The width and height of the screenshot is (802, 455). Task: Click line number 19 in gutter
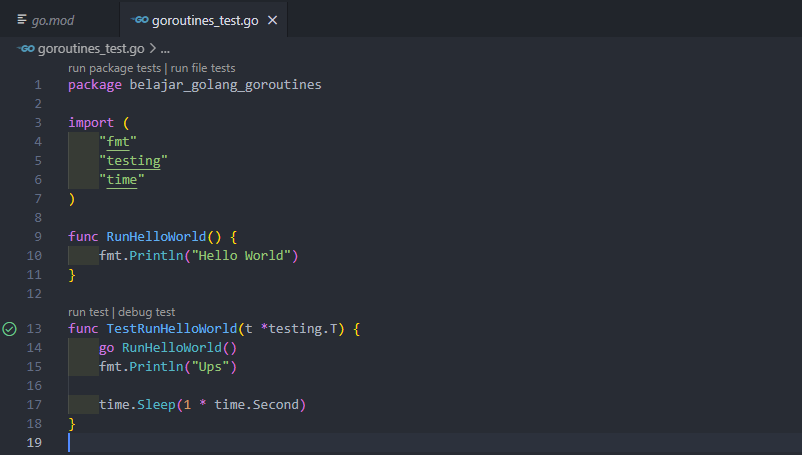click(34, 443)
